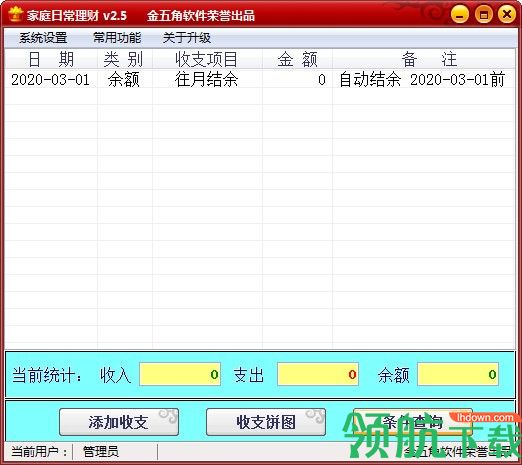Click the 当前用户 status bar label
522x465 pixels.
(39, 452)
